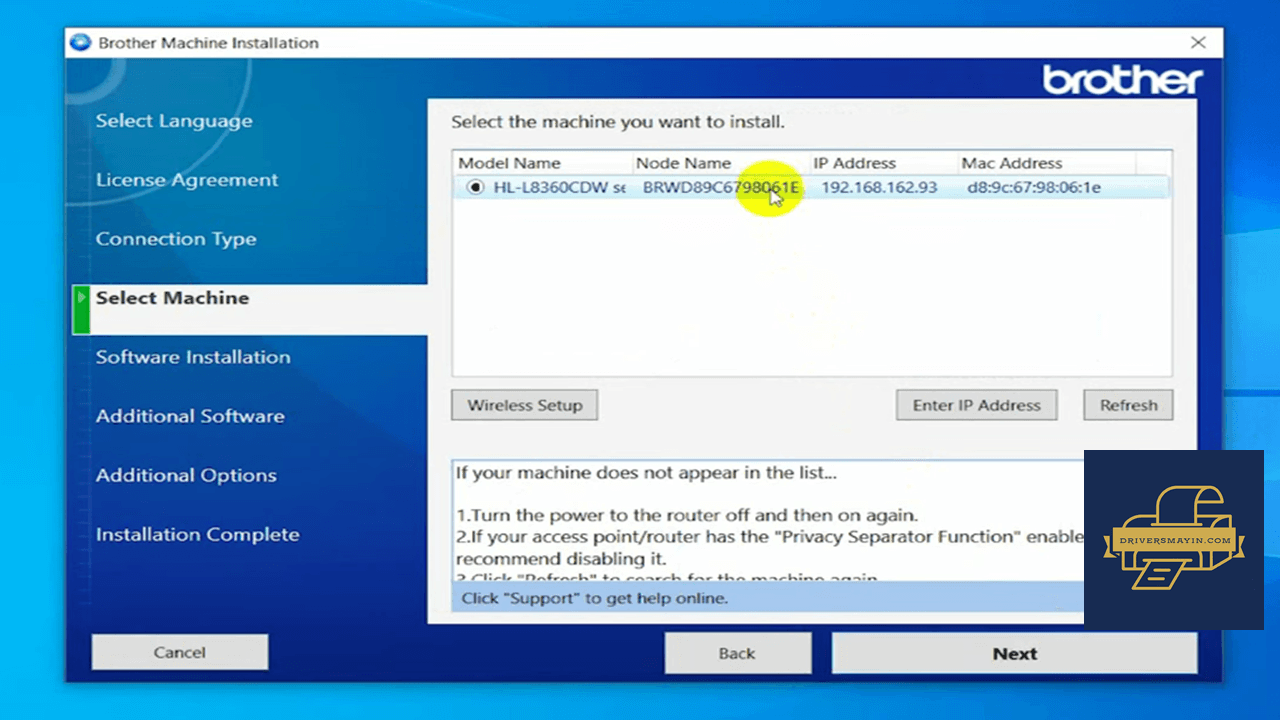Click the Installation Complete step
1280x720 pixels.
(x=197, y=534)
